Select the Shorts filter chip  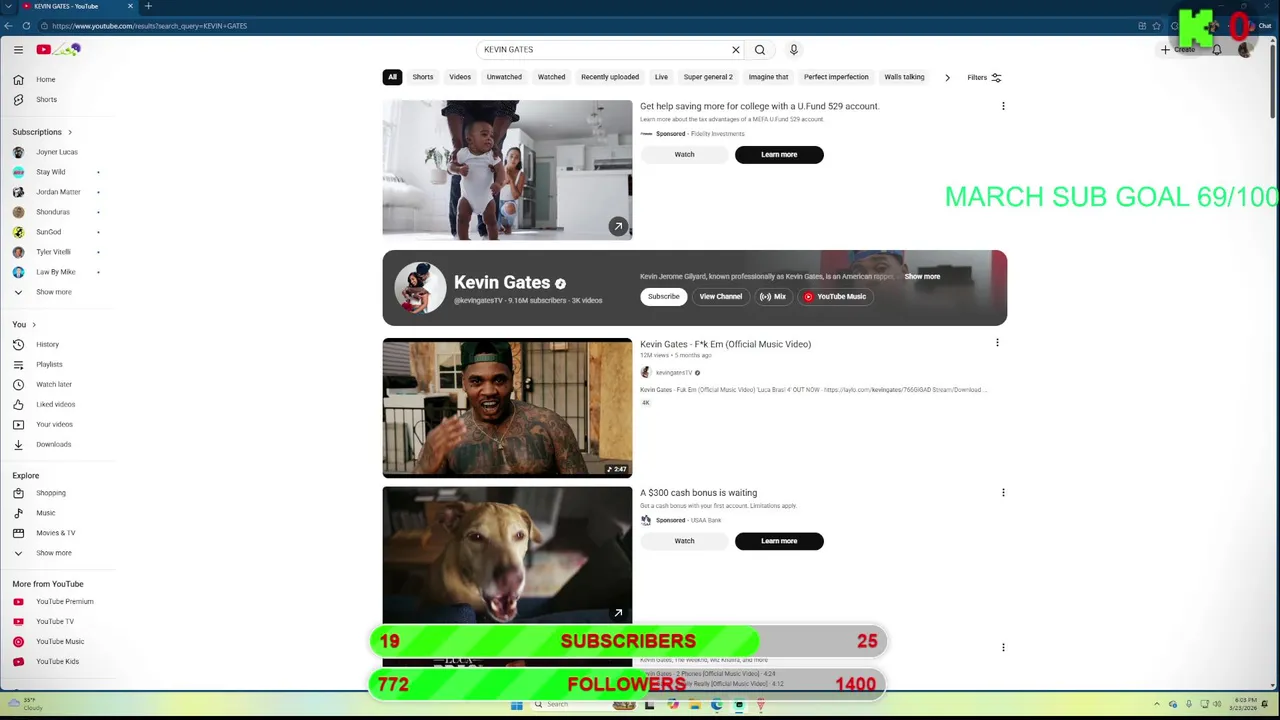pos(423,77)
